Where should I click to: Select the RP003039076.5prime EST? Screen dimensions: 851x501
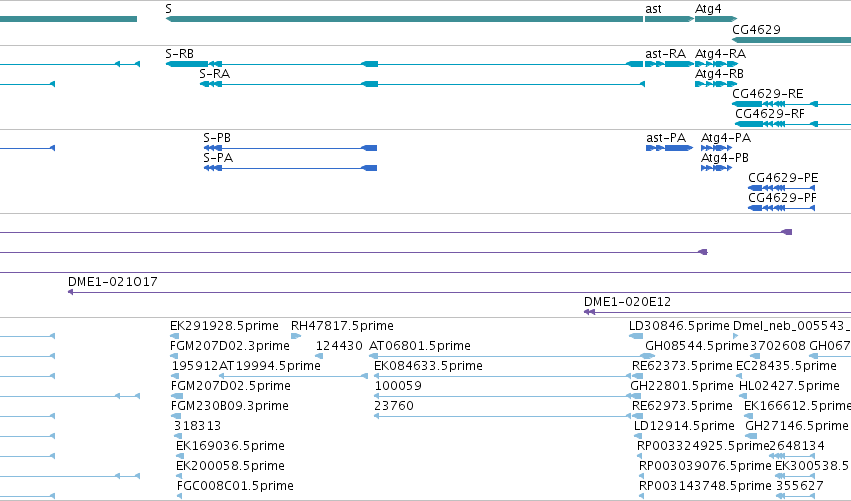point(642,476)
